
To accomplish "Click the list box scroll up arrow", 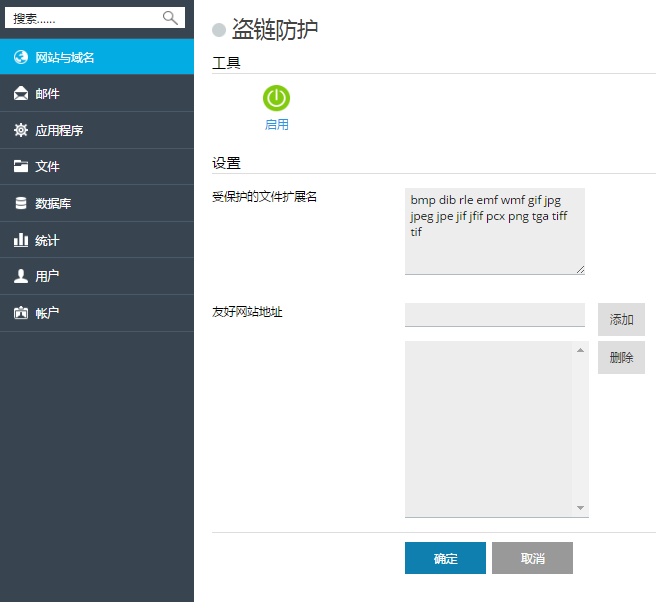I will click(x=580, y=350).
